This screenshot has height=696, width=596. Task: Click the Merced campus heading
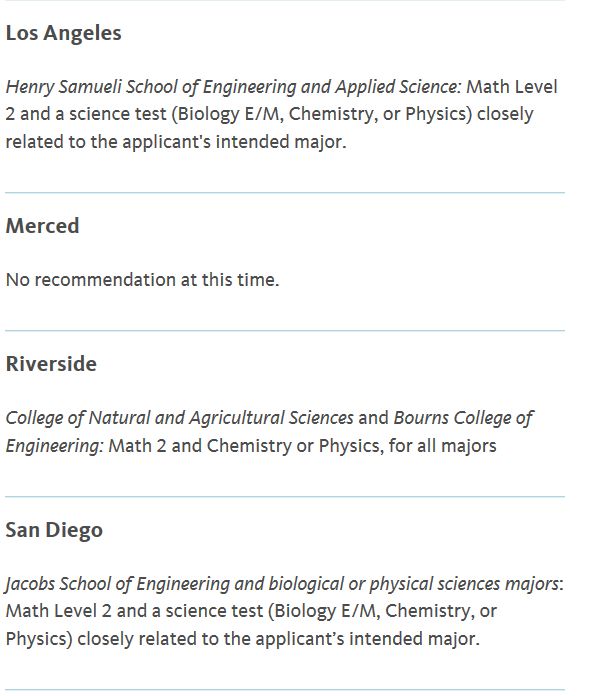pyautogui.click(x=43, y=225)
